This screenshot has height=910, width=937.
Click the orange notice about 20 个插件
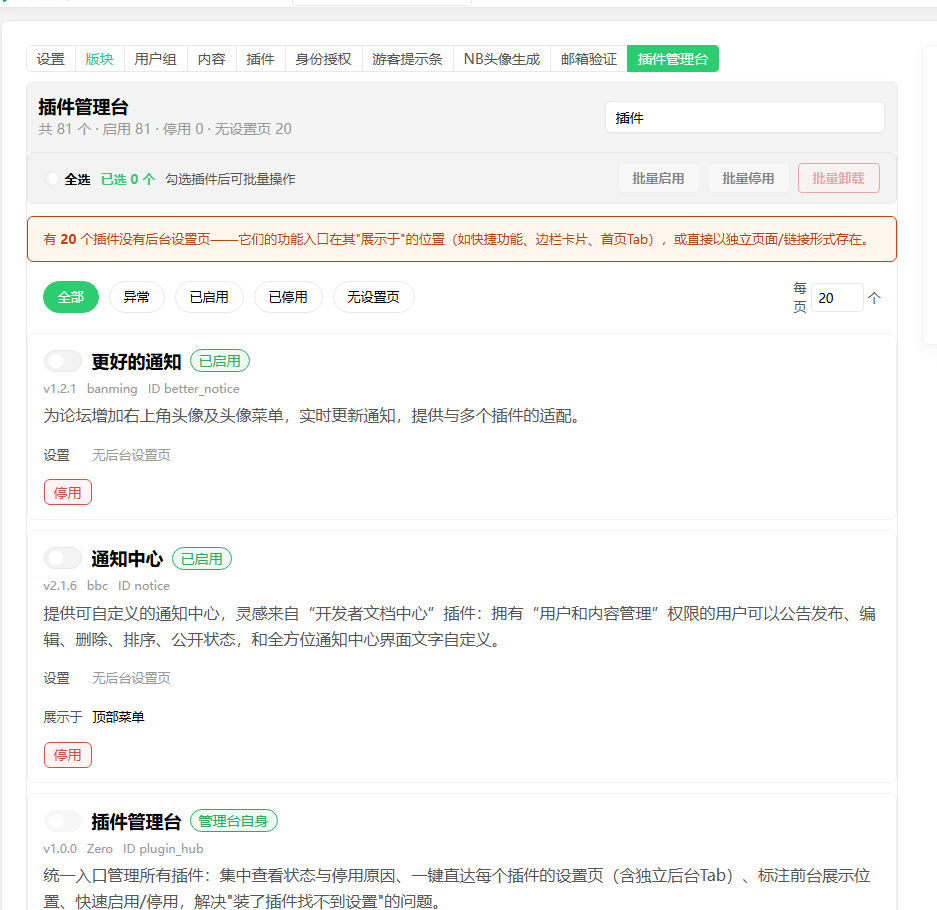[x=462, y=239]
